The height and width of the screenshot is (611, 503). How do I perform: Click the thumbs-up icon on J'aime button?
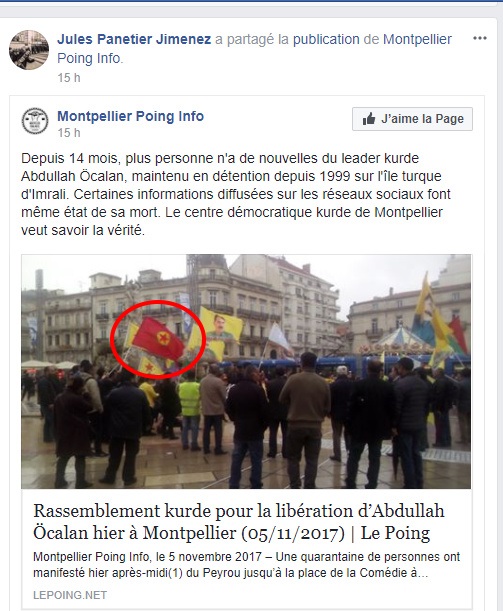click(369, 119)
